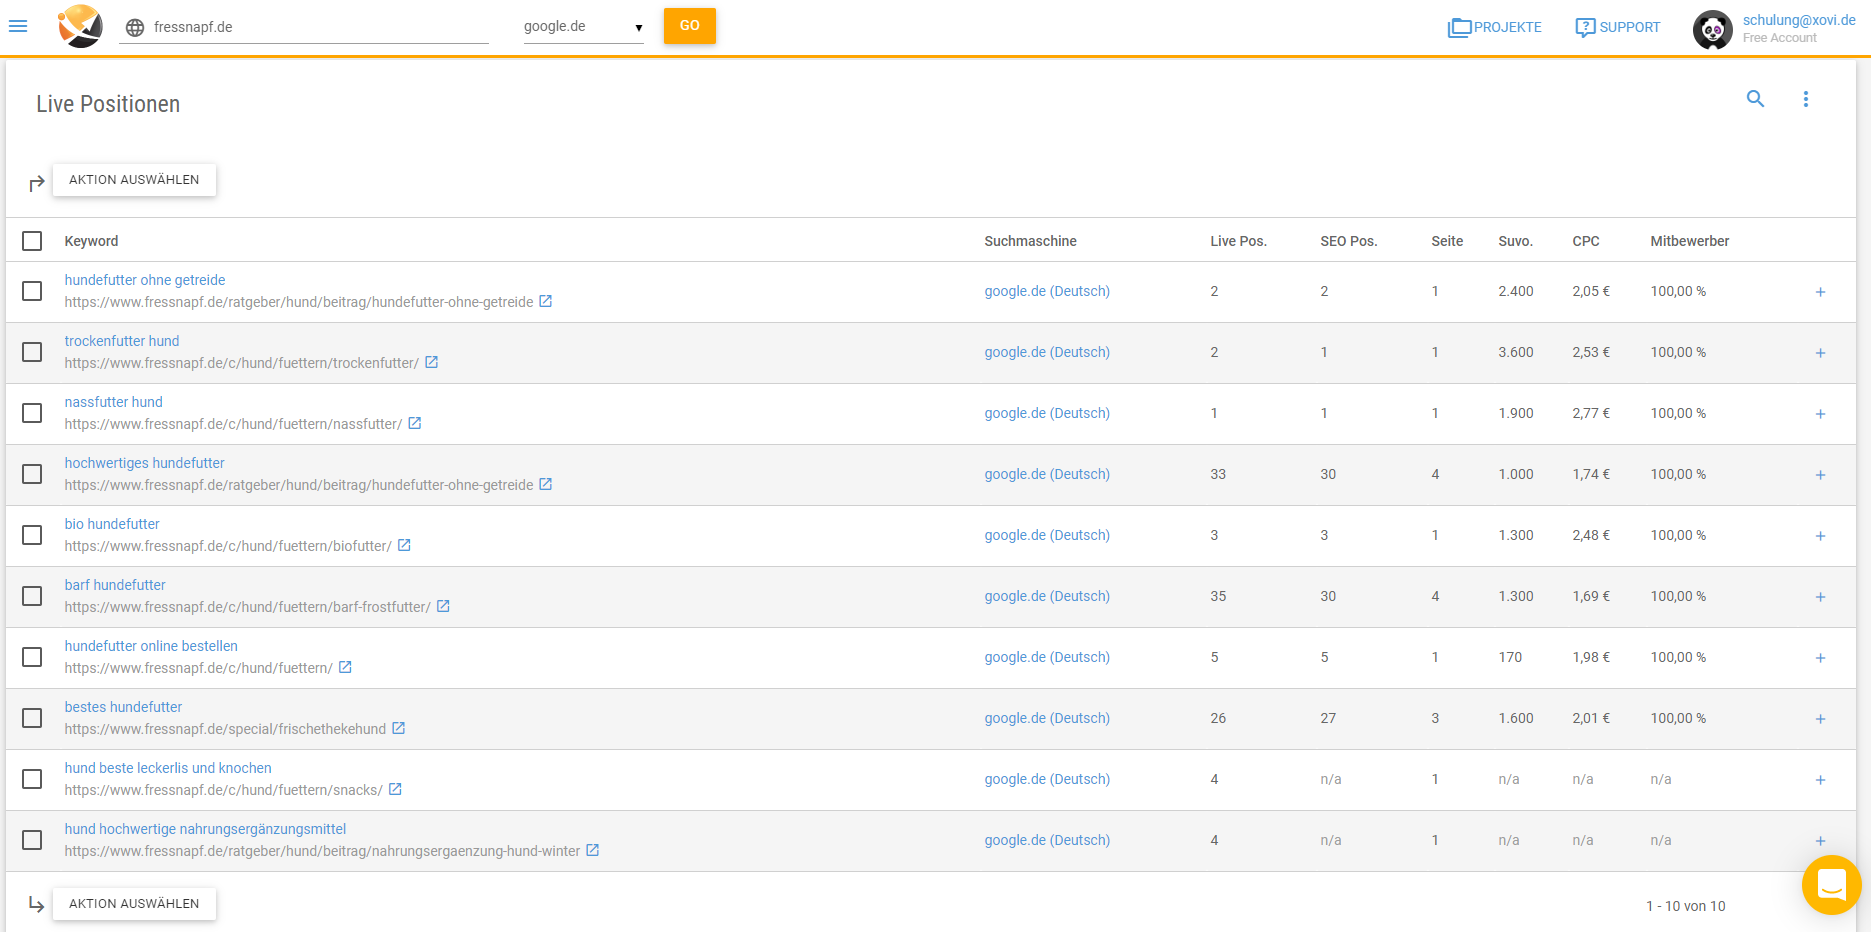The height and width of the screenshot is (932, 1871).
Task: Open keyword link nassfutter hund
Action: (113, 402)
